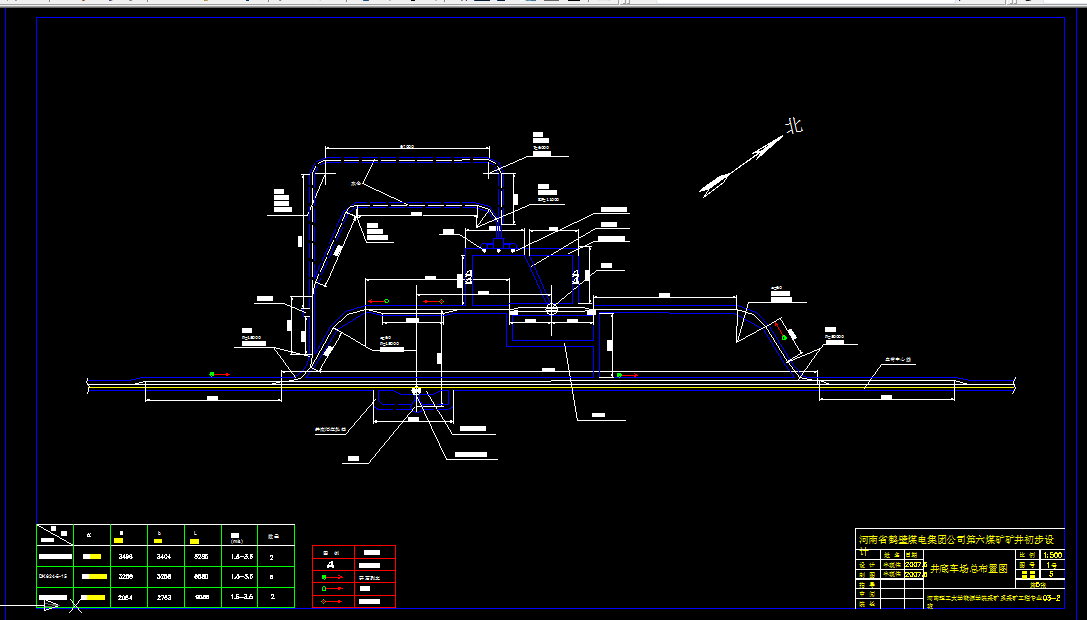This screenshot has width=1087, height=620.
Task: Select the annotation label near the right track end
Action: pyautogui.click(x=897, y=361)
